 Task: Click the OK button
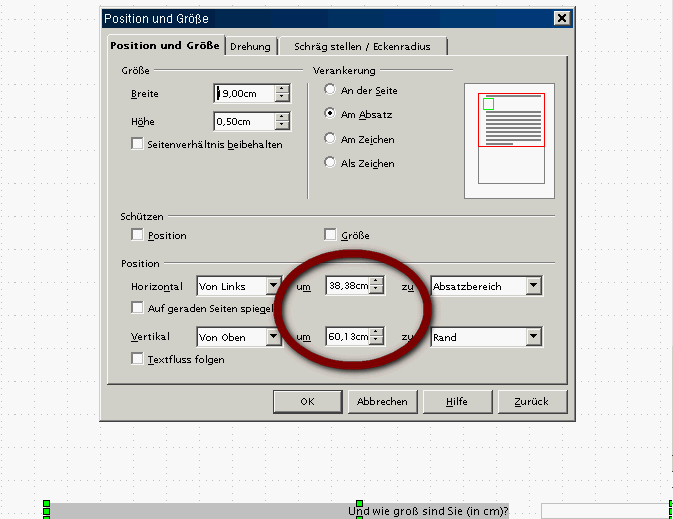tap(307, 401)
